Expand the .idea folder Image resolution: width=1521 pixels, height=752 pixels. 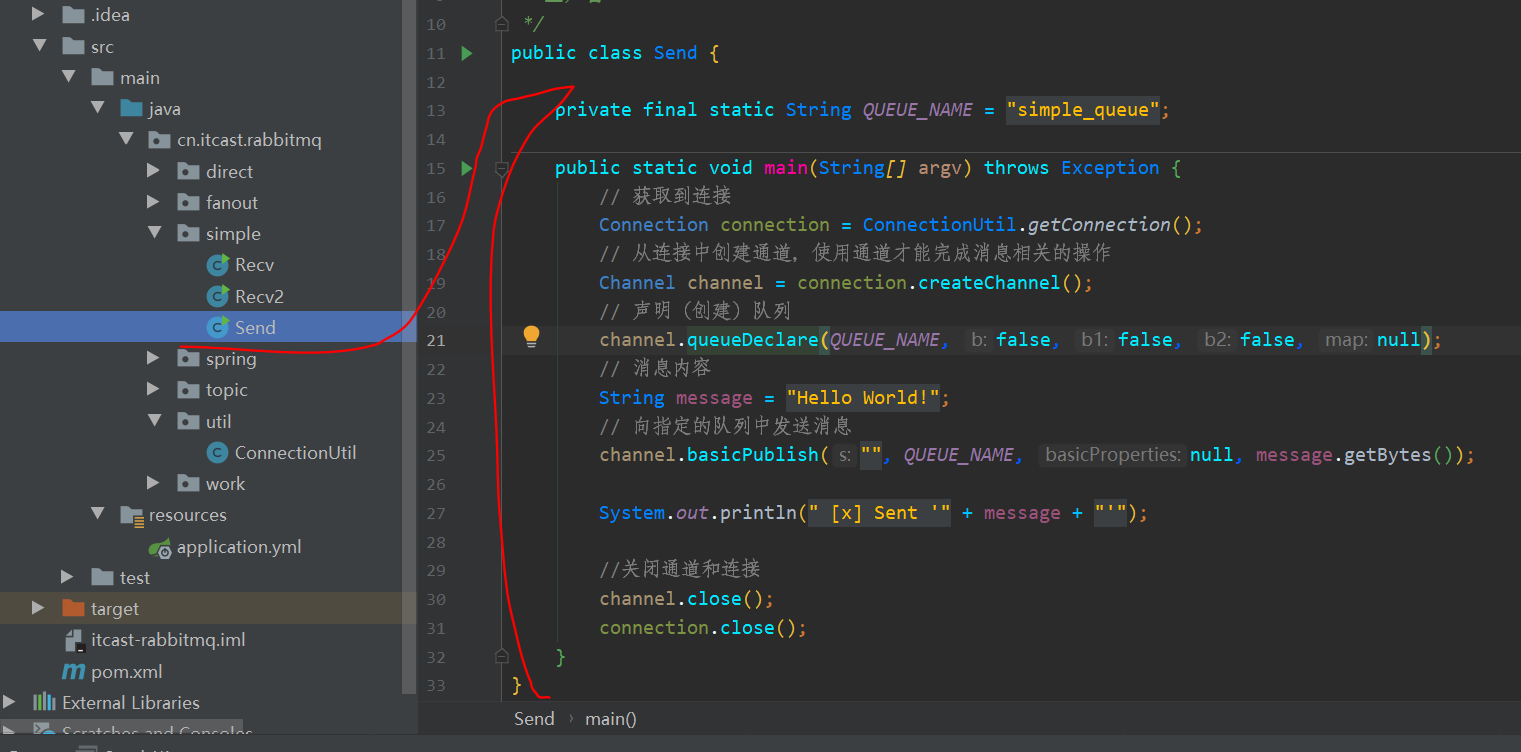39,15
